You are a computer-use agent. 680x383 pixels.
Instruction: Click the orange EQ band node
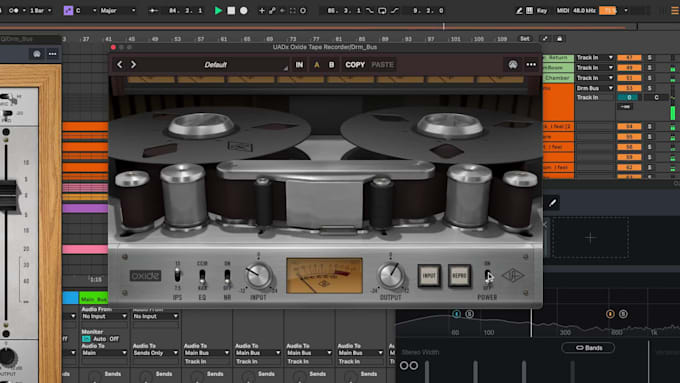tap(610, 314)
